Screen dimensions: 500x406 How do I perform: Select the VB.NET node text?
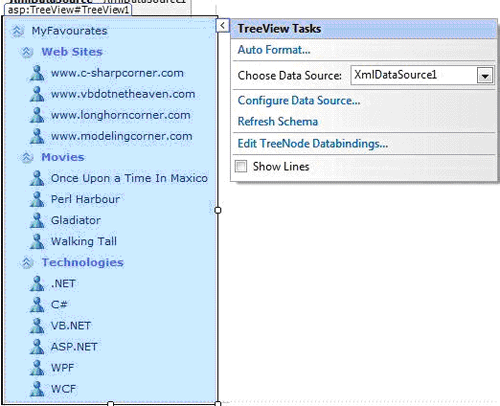click(x=71, y=326)
